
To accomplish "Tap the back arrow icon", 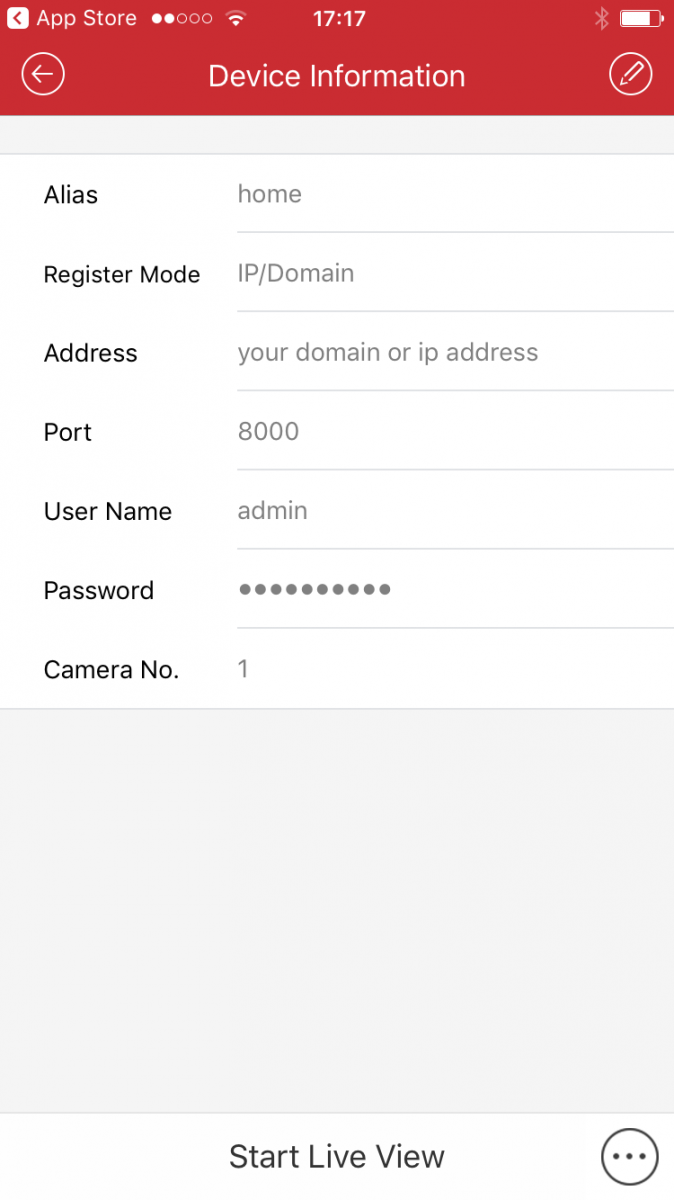I will click(43, 75).
